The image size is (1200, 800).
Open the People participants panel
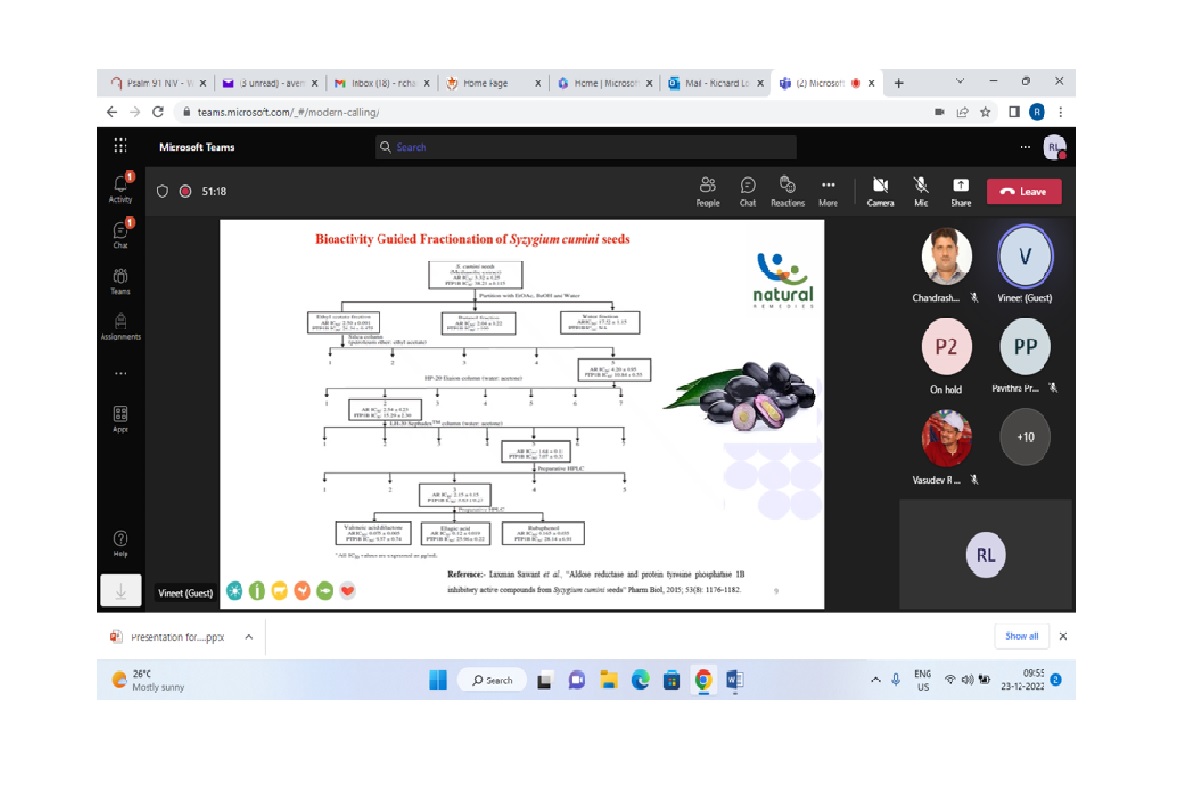(708, 191)
